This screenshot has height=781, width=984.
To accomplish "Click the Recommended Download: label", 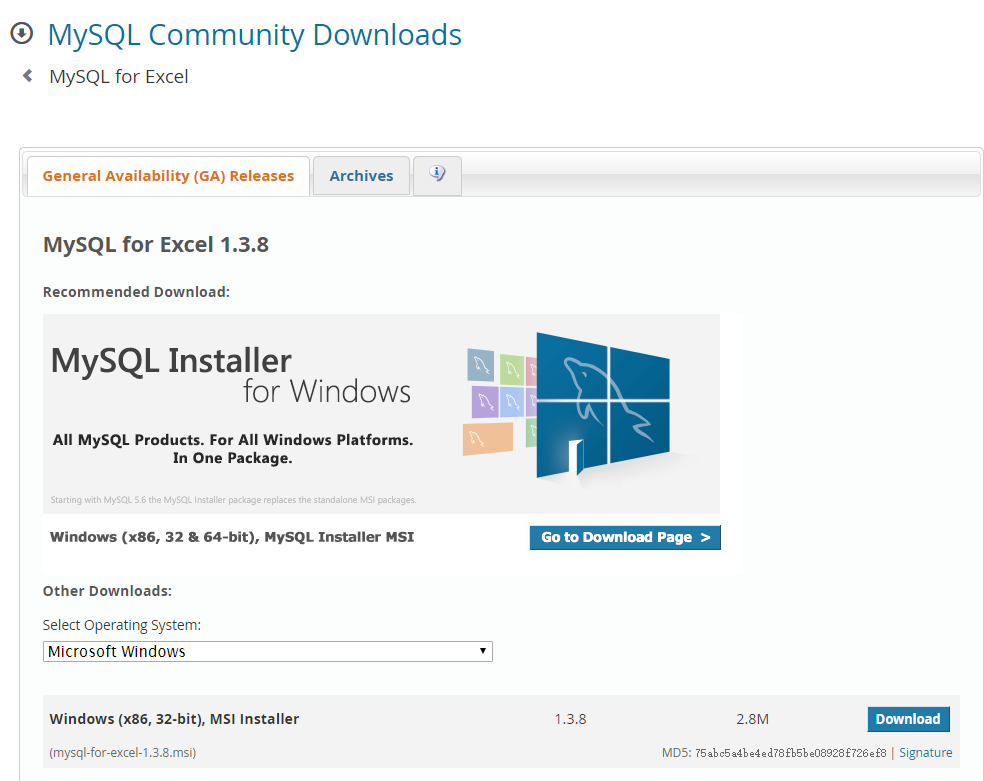I will tap(136, 292).
